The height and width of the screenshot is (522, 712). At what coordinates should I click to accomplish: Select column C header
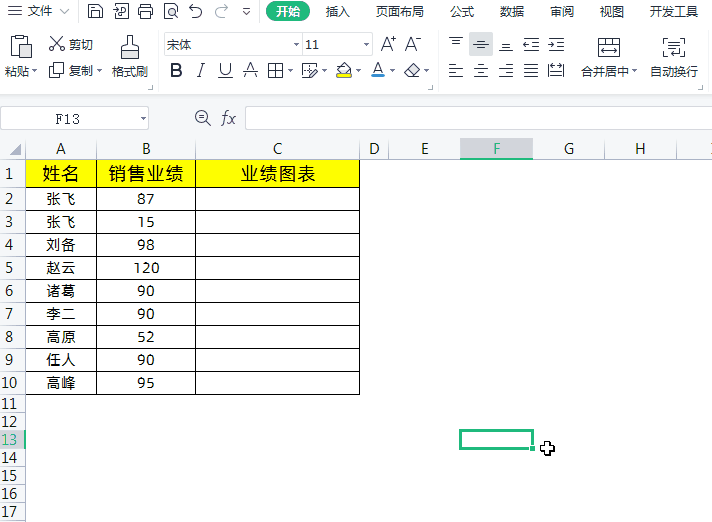[x=277, y=149]
